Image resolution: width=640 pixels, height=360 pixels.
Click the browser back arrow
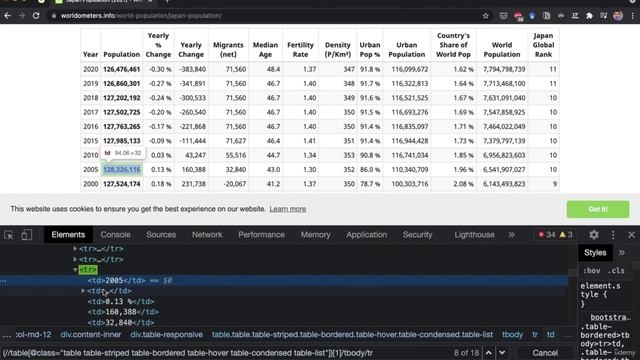point(8,16)
